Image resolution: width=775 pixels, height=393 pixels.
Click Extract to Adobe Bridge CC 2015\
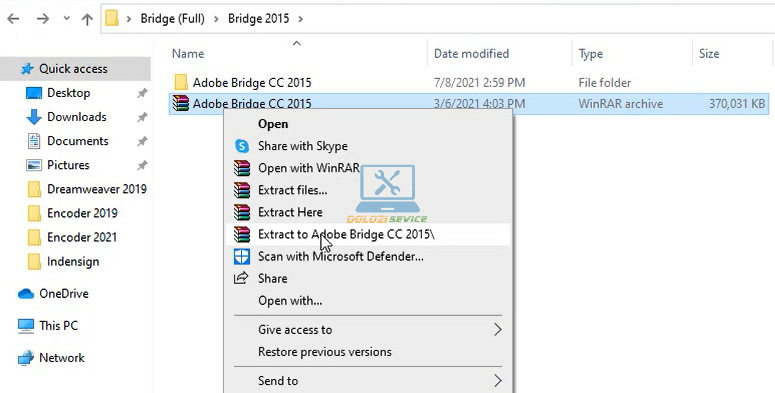click(x=346, y=234)
